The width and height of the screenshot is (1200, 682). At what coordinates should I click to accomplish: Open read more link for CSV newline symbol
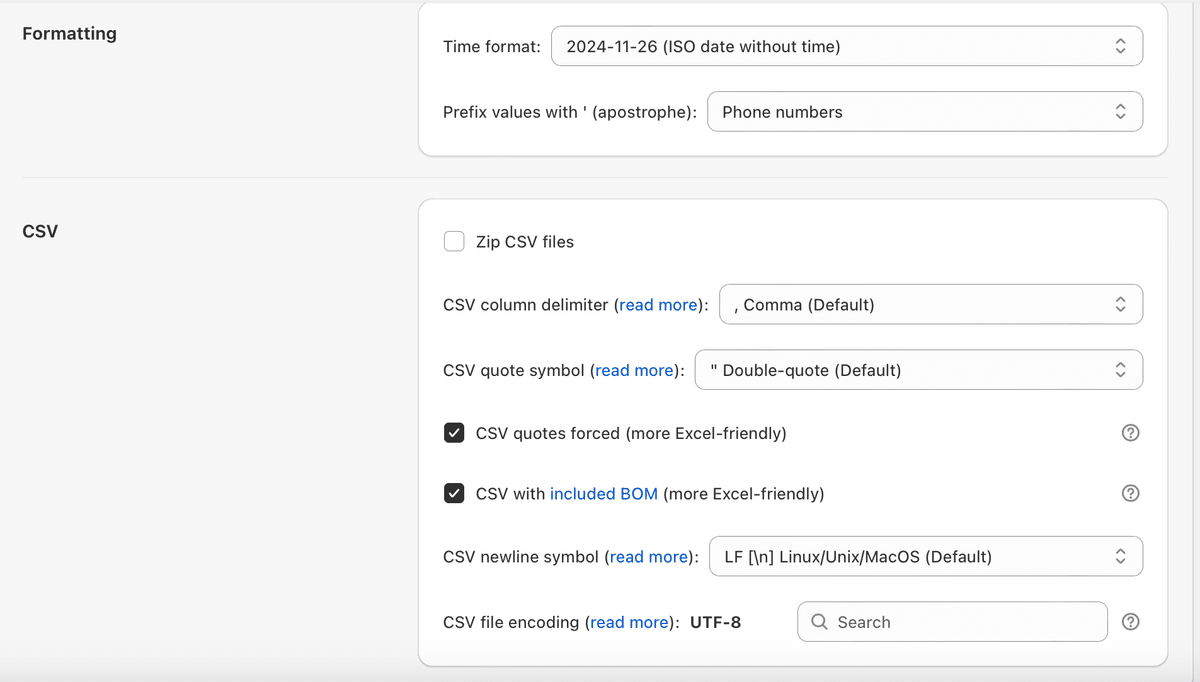(x=648, y=557)
